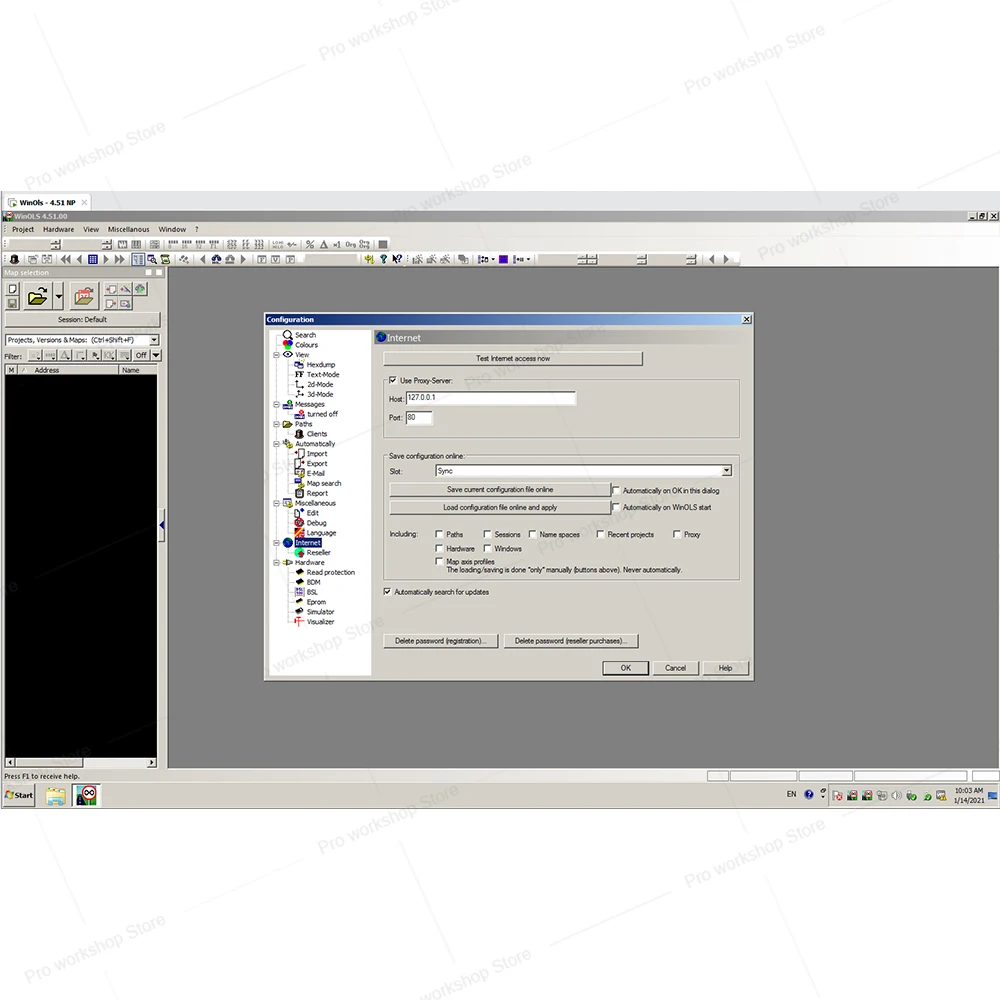Check the Map axis profiles checkbox
The height and width of the screenshot is (1000, 1000).
click(439, 561)
